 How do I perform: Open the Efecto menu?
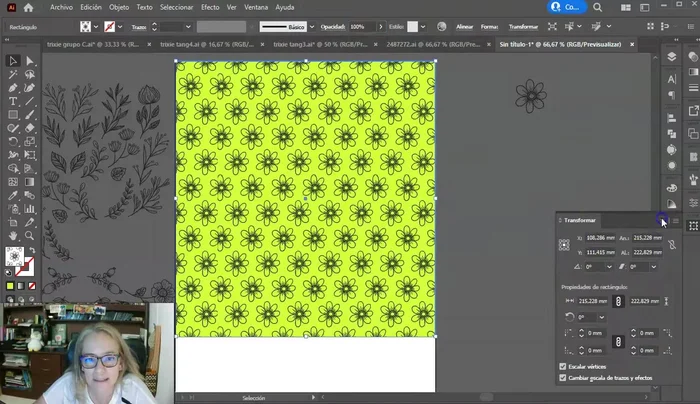pos(210,7)
